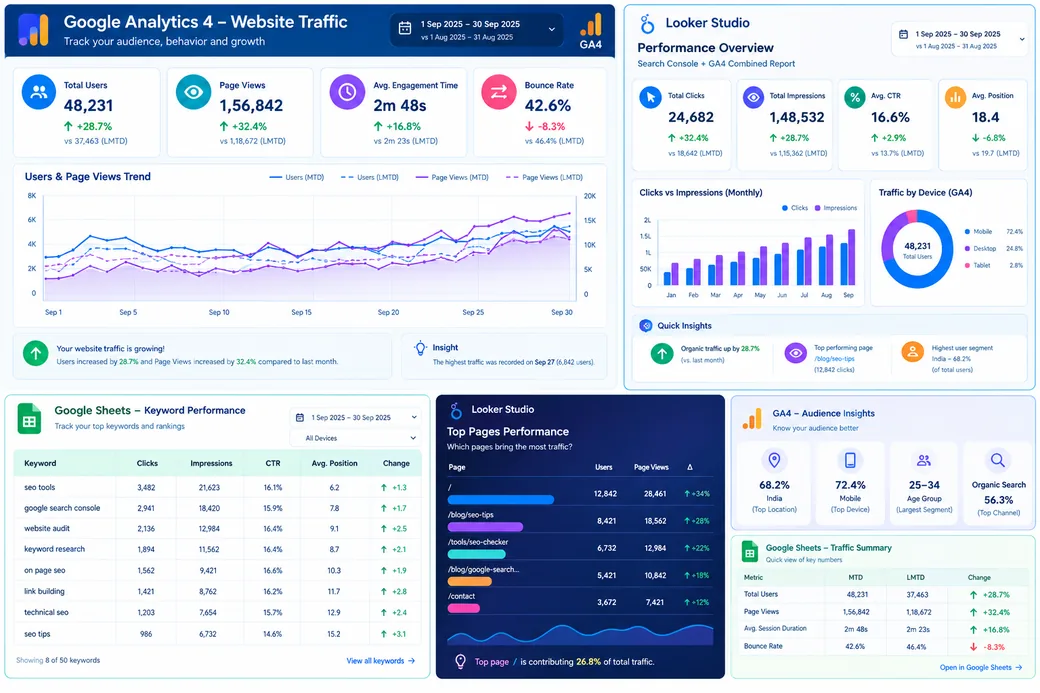Sort keyword table by Clicks column header

(x=147, y=464)
